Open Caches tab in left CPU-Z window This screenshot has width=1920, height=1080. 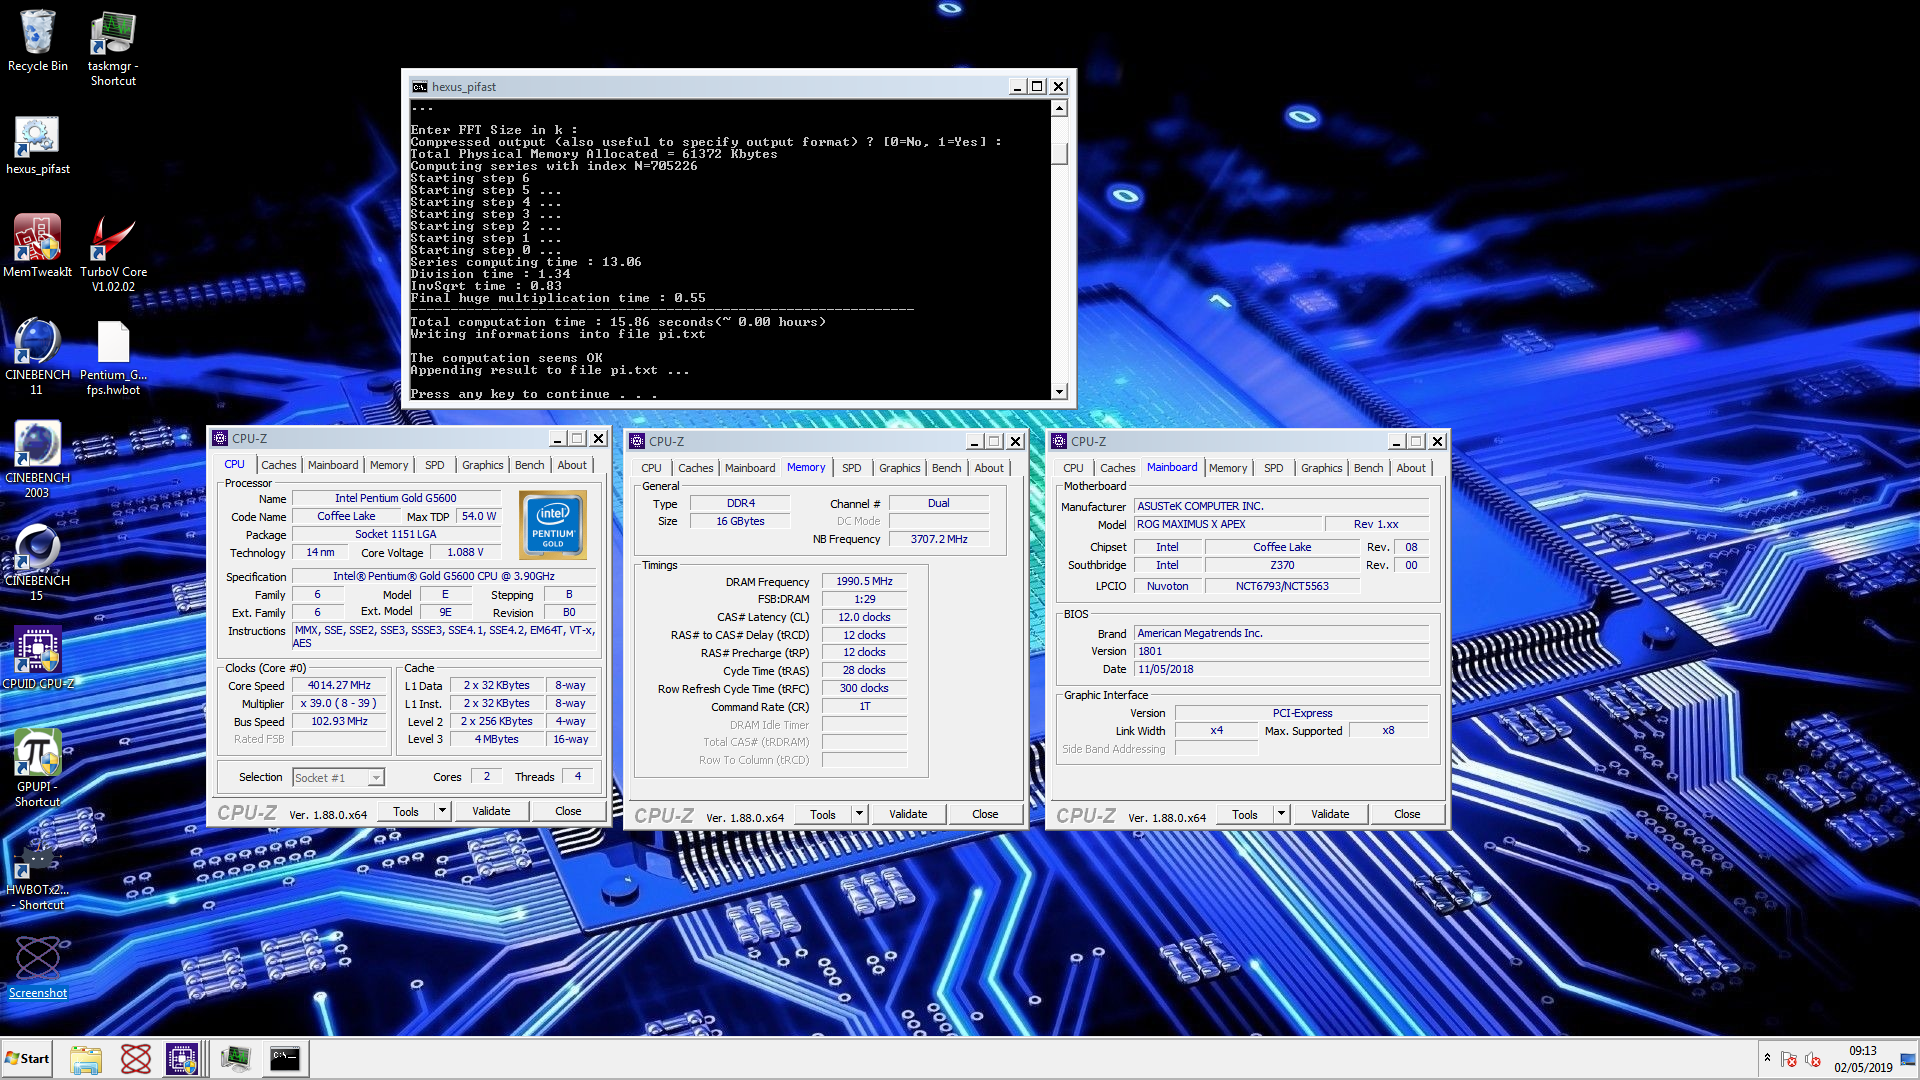(278, 465)
